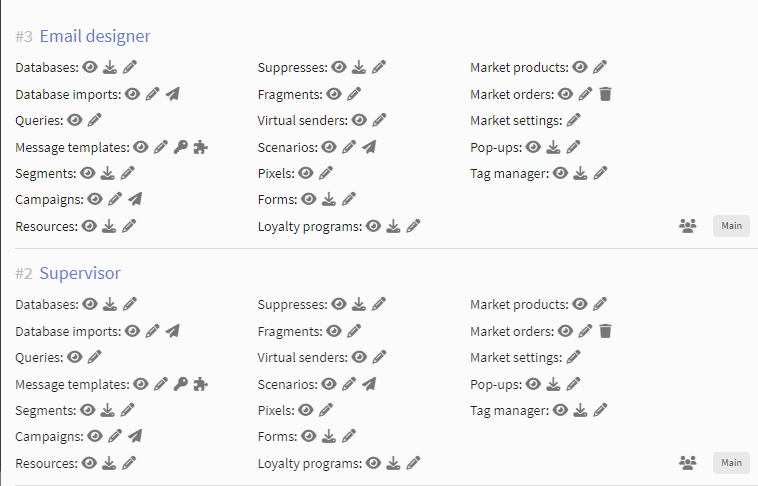Click the users group icon in Email designer row
The height and width of the screenshot is (486, 758).
(687, 226)
